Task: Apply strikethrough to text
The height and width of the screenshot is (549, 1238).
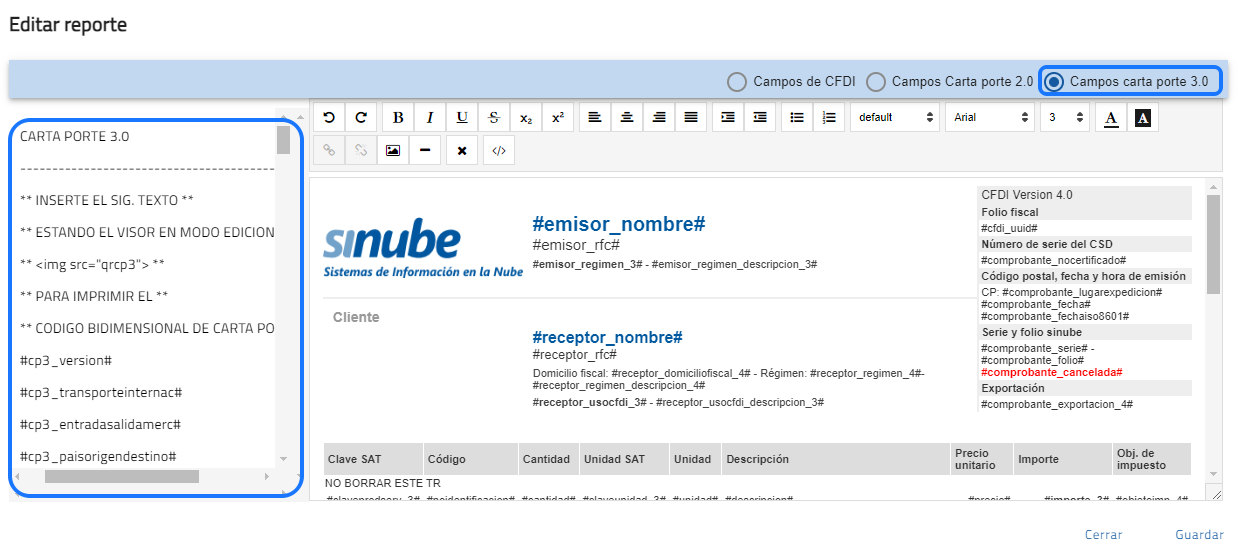Action: point(494,117)
